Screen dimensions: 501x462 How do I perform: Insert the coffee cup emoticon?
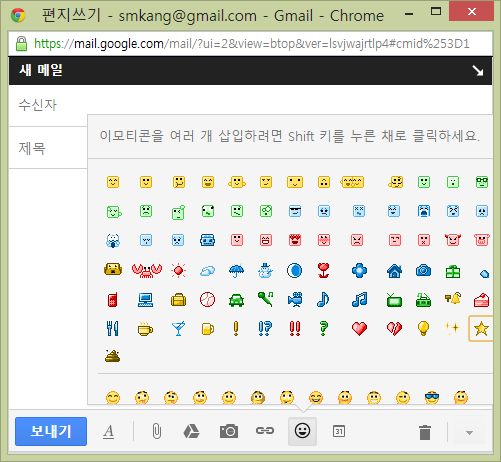145,329
